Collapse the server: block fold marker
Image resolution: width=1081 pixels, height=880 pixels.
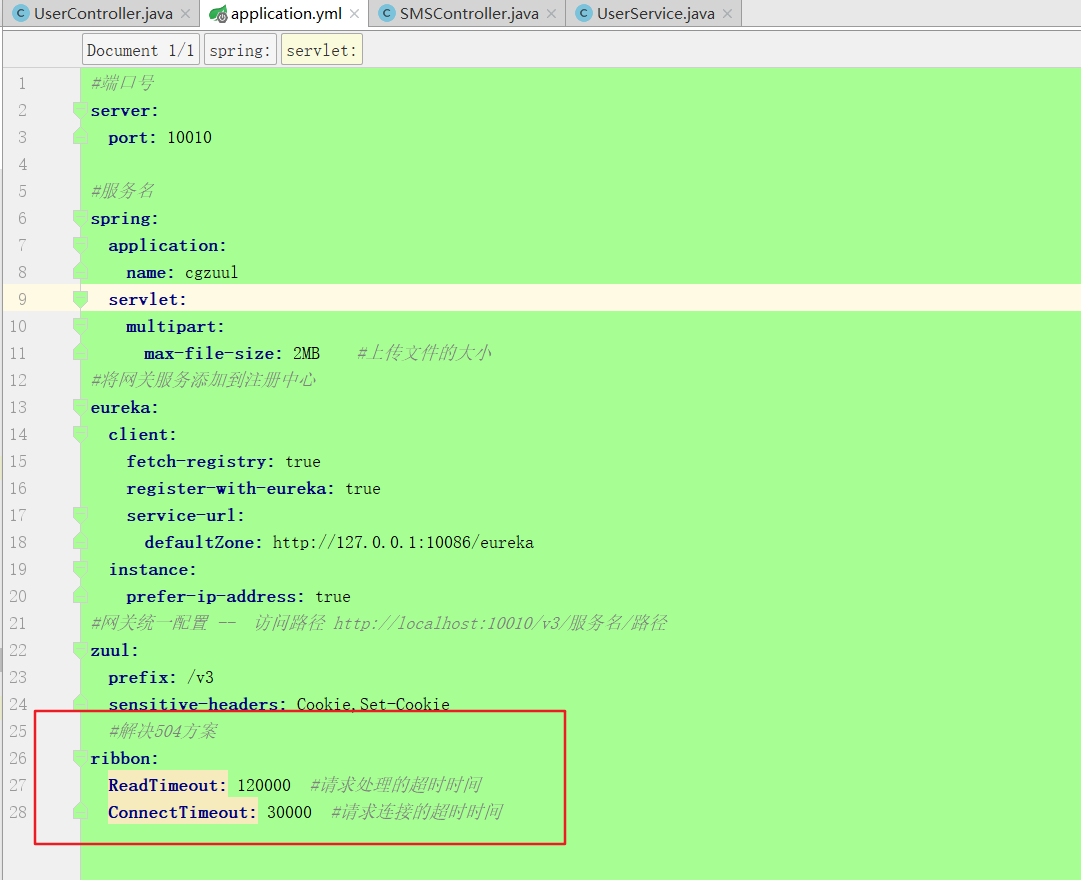[80, 110]
